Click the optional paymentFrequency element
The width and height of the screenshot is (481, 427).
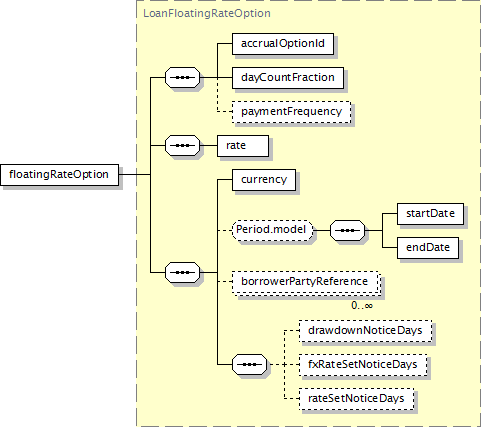[x=291, y=112]
